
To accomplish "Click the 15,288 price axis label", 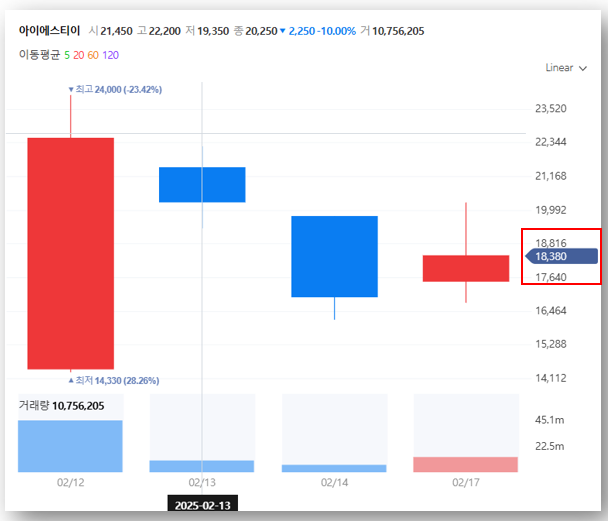I will point(551,344).
